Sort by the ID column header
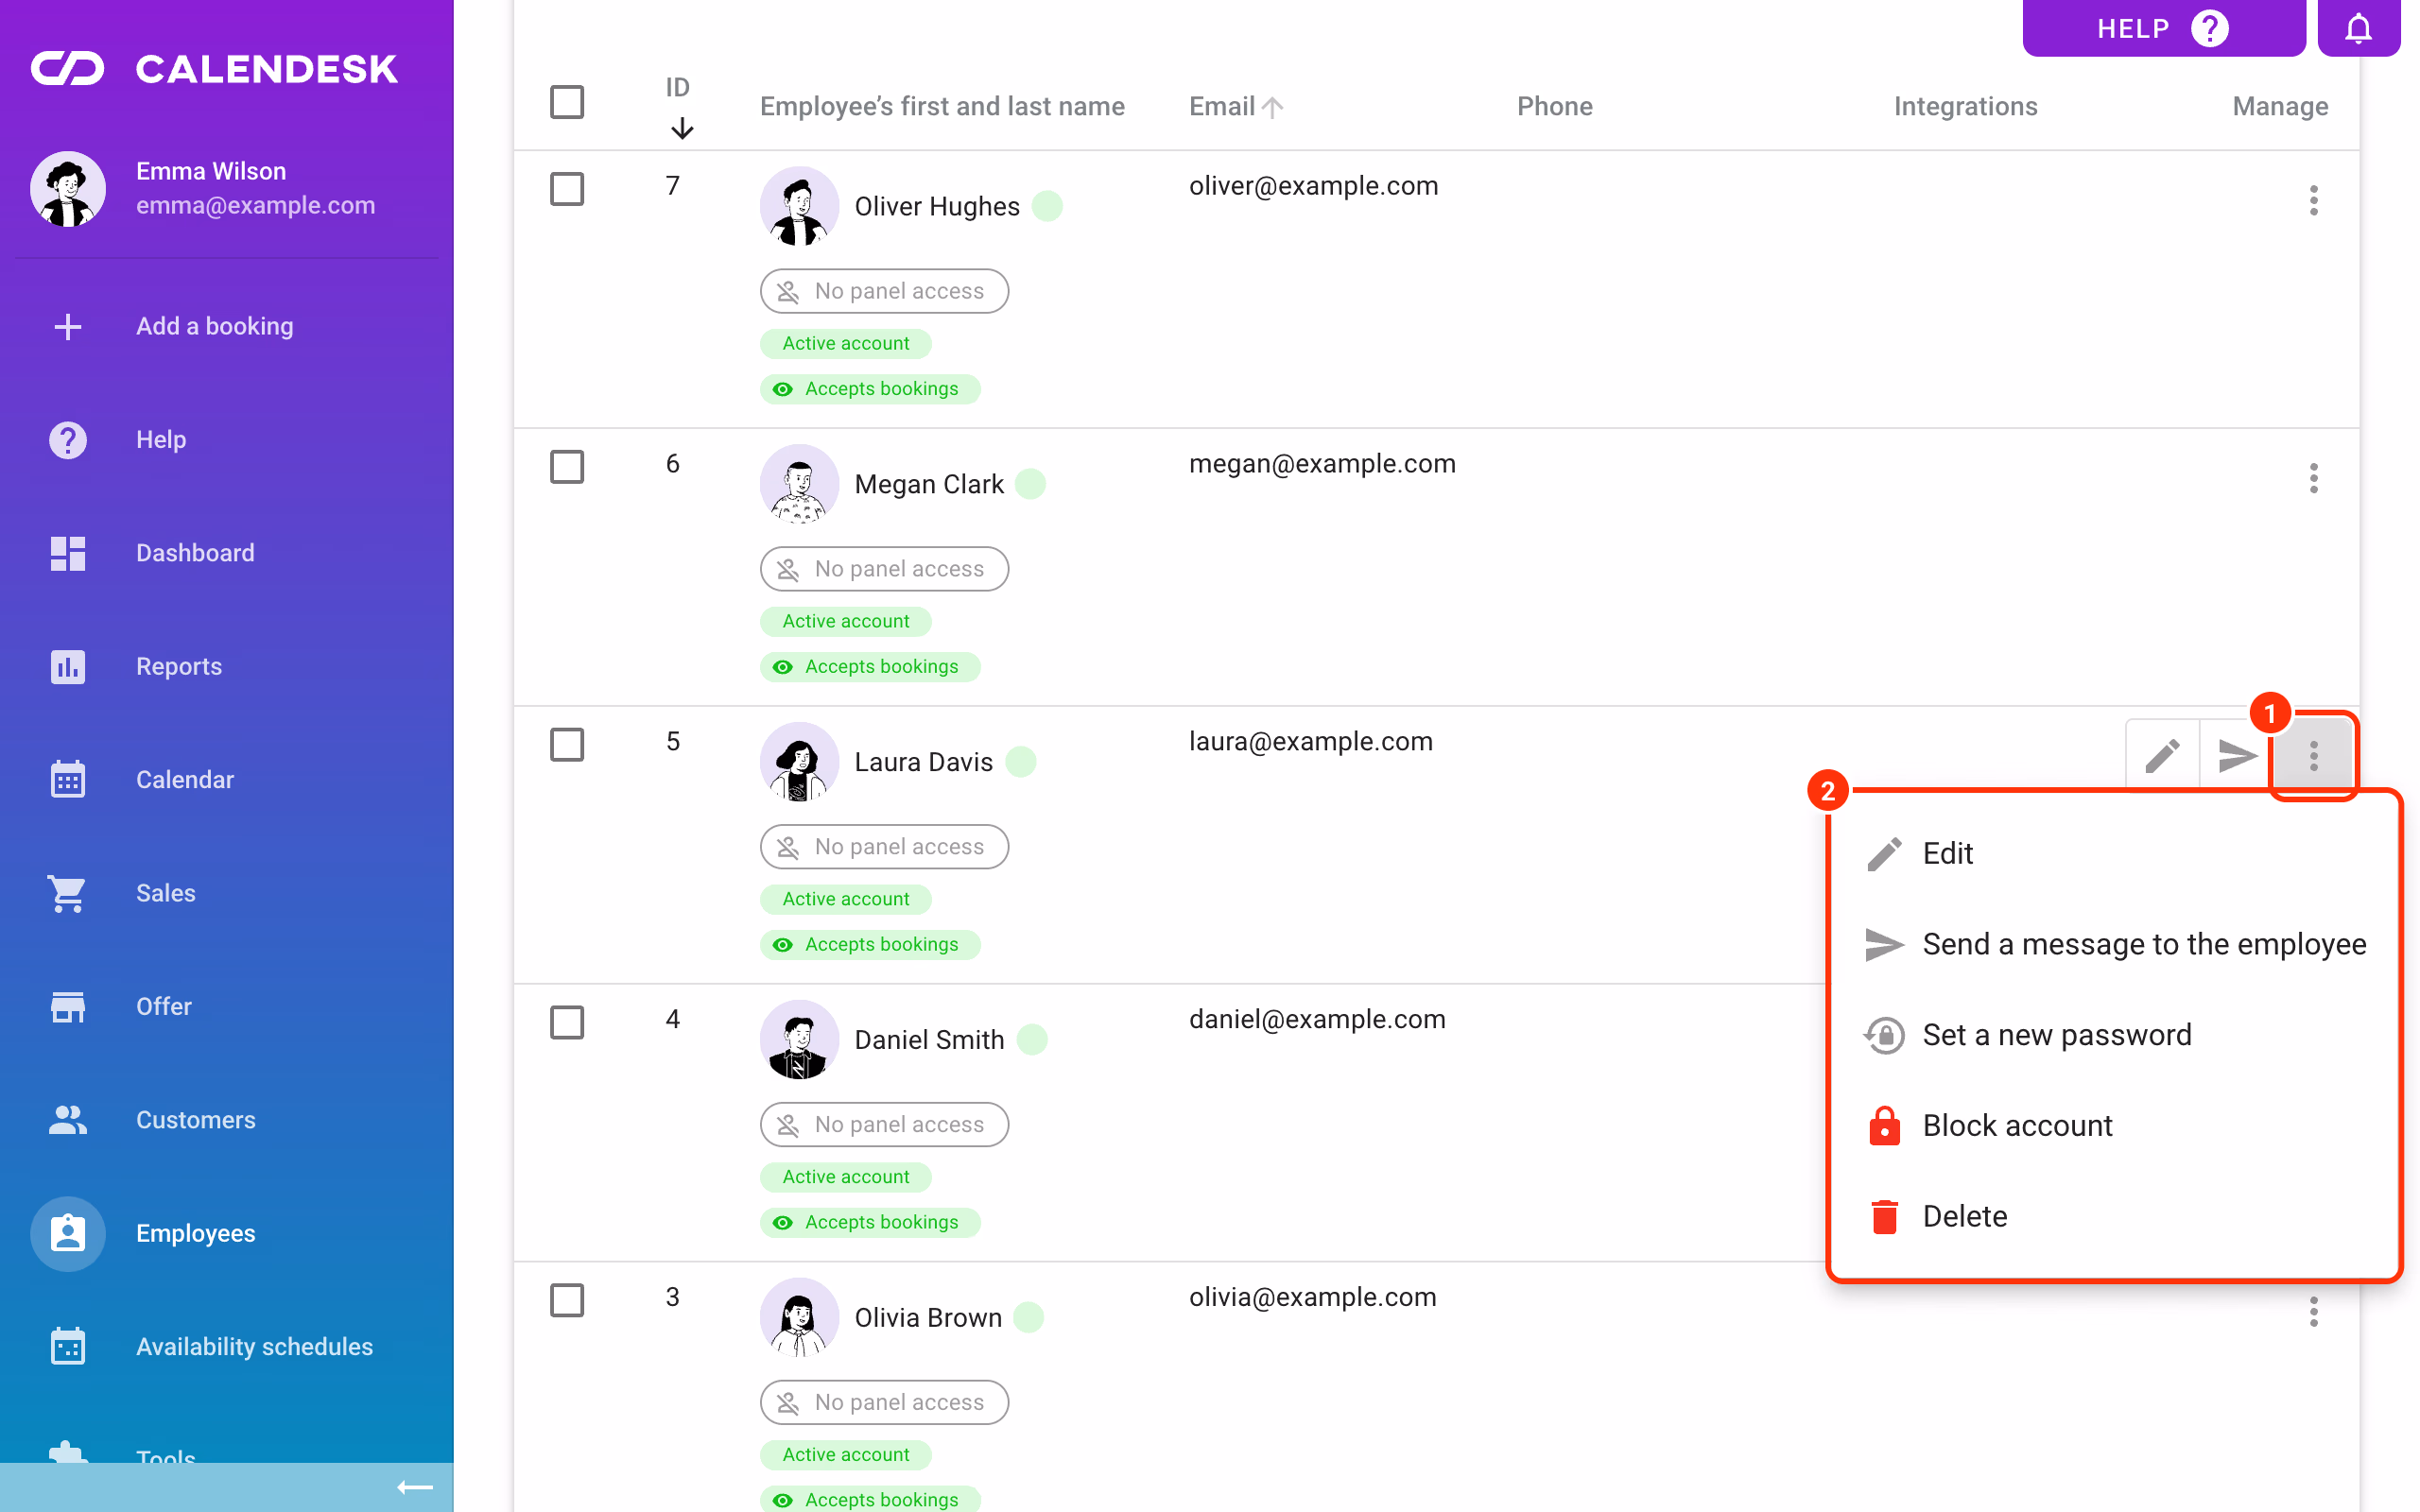Screen dimensions: 2420x1512 click(x=679, y=106)
